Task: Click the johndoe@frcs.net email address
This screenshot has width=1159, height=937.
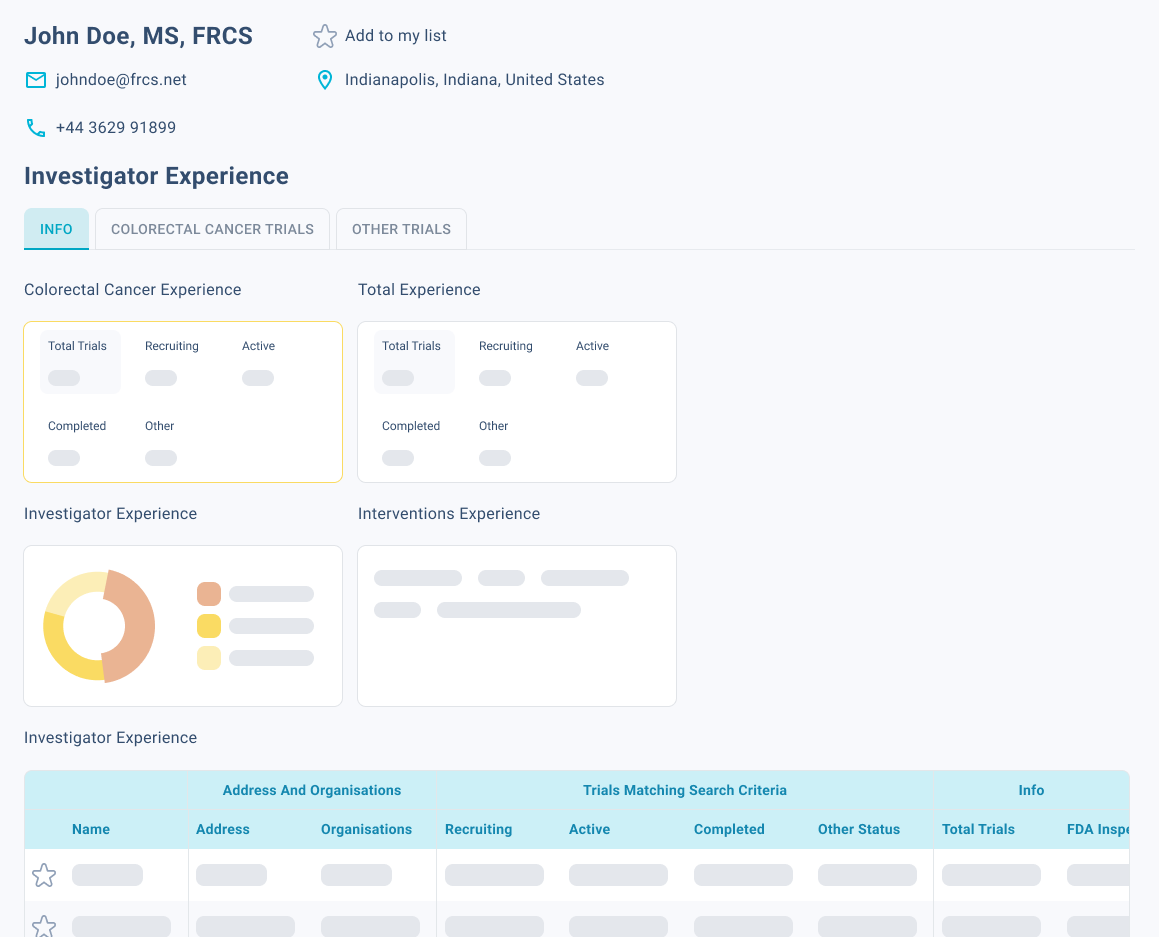Action: 121,80
